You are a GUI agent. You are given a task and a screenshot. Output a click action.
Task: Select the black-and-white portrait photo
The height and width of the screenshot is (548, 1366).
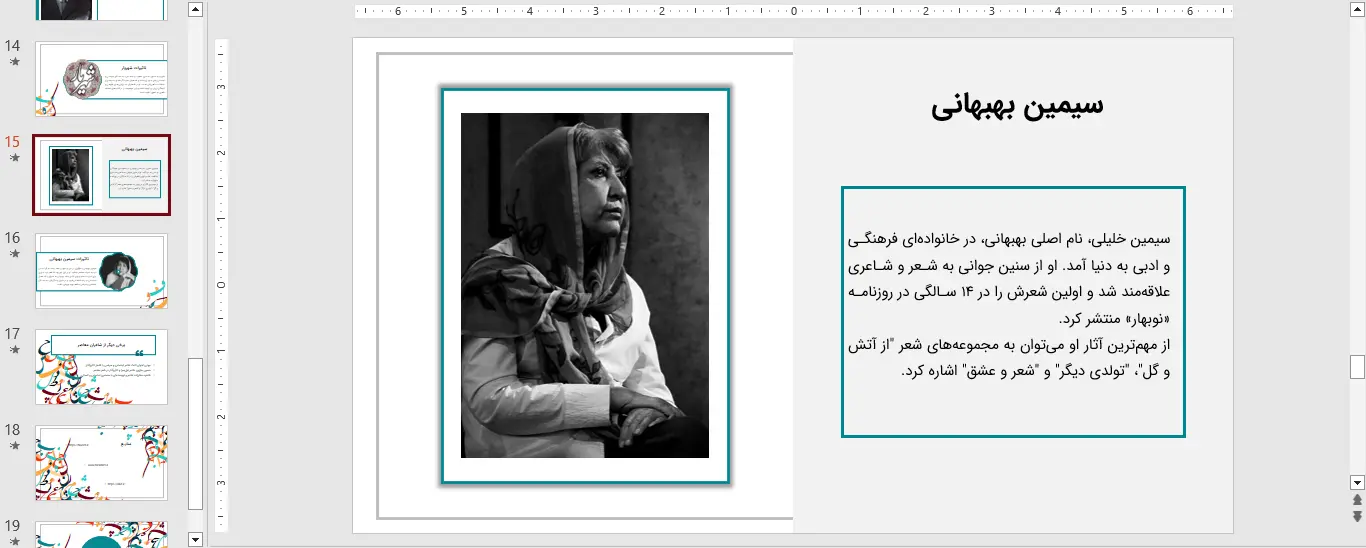(585, 285)
